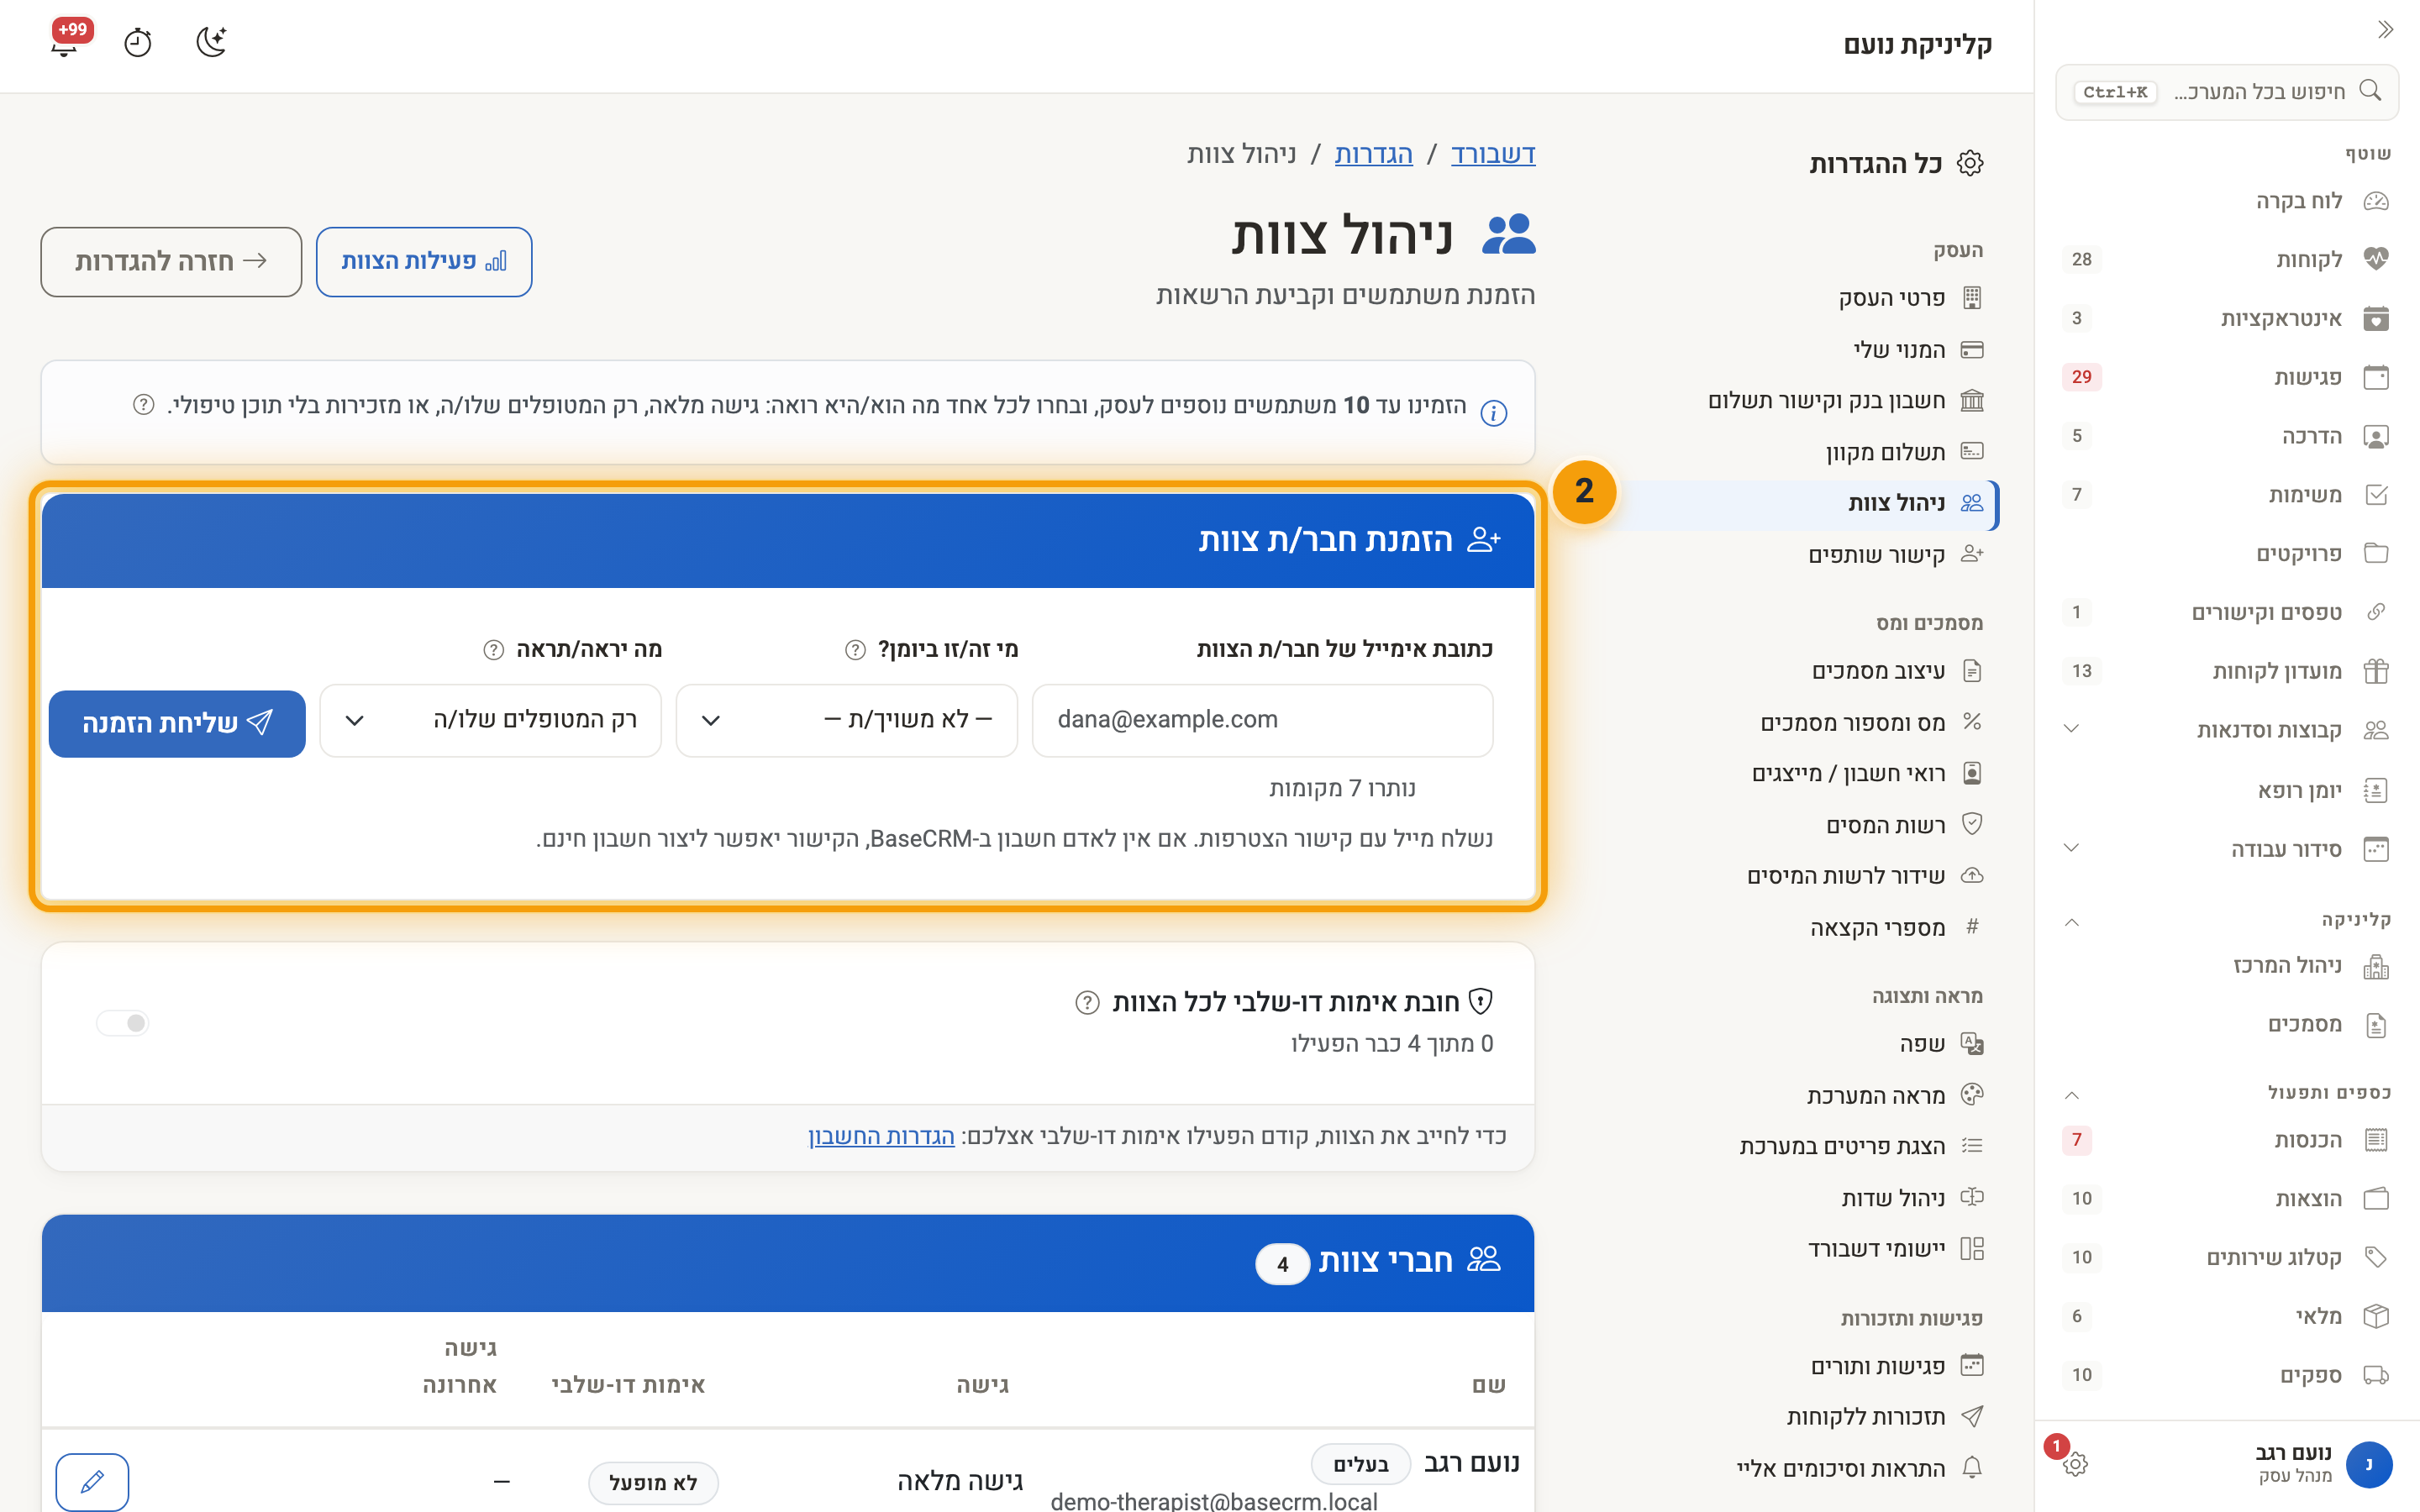Viewport: 2420px width, 1512px height.
Task: Expand סידור עבודה sidebar item
Action: [x=2071, y=848]
